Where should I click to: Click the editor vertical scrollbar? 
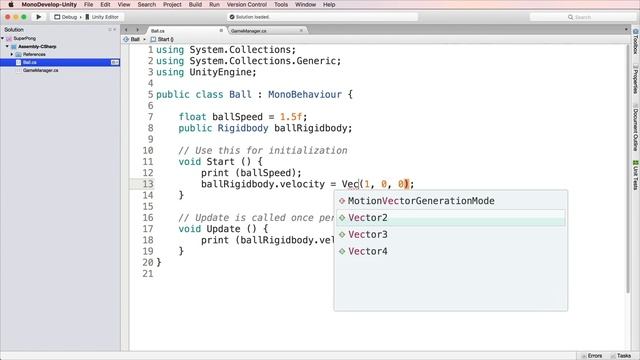coord(628,169)
